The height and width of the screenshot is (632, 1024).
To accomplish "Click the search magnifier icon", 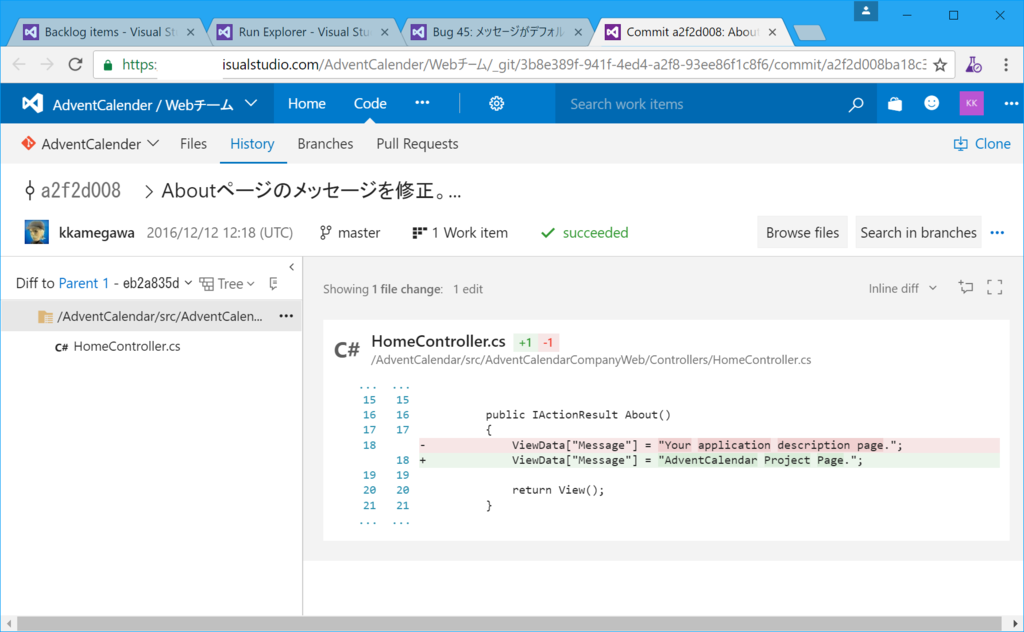I will [856, 104].
